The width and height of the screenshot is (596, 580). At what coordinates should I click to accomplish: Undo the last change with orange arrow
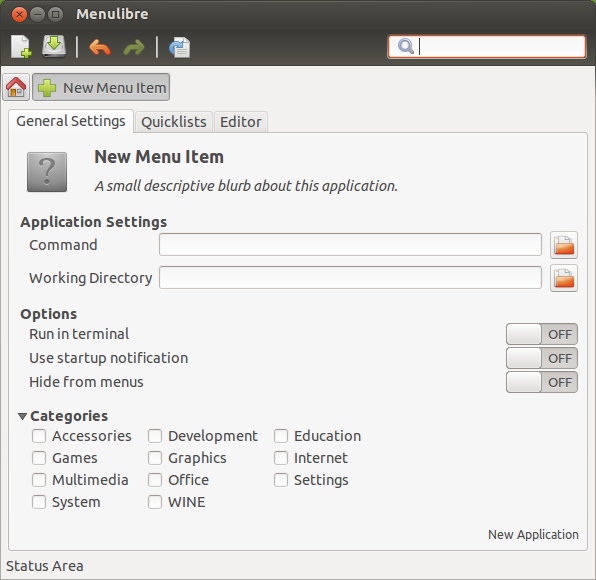click(100, 48)
